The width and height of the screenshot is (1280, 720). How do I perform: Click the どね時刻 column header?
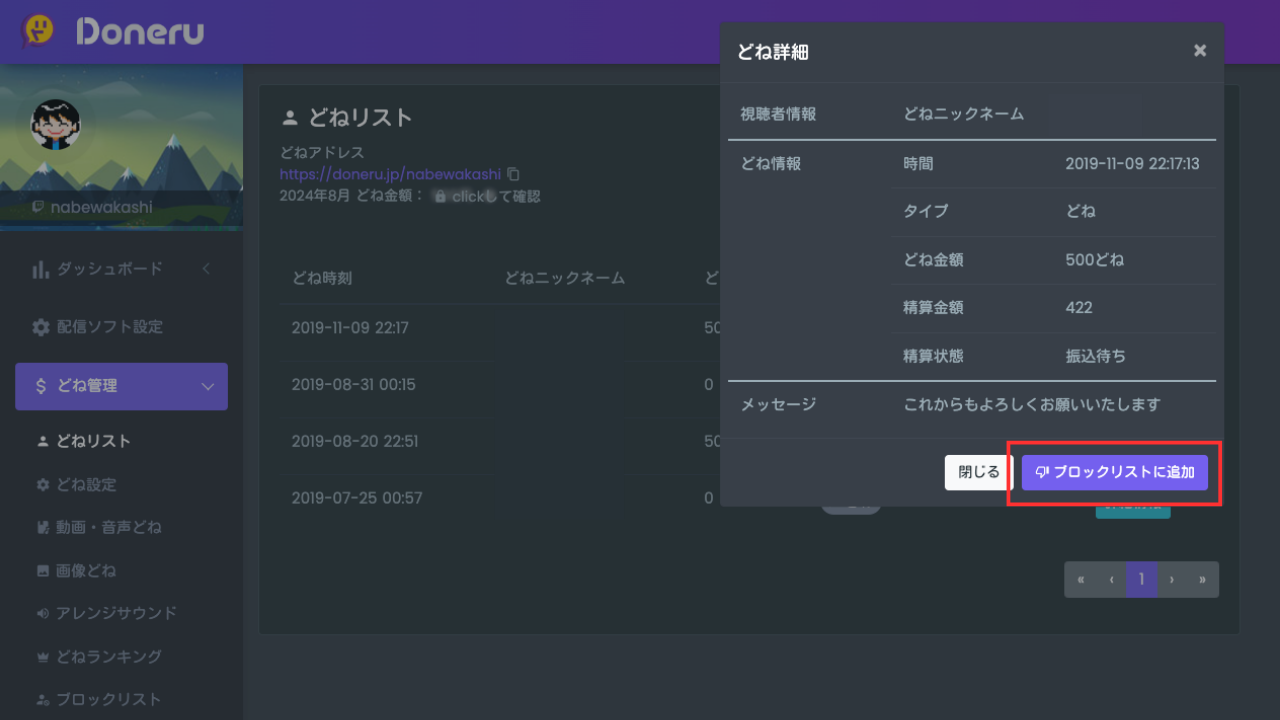pos(322,278)
